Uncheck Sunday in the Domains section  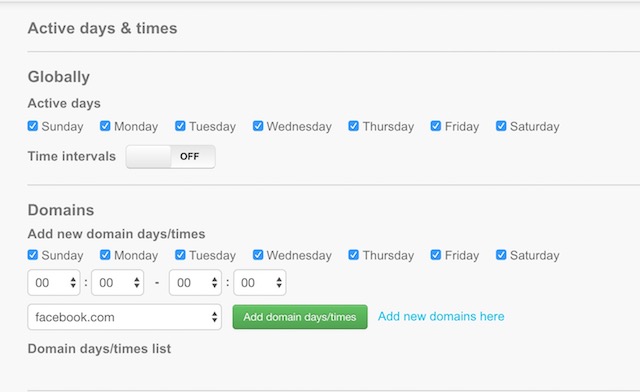pyautogui.click(x=33, y=255)
